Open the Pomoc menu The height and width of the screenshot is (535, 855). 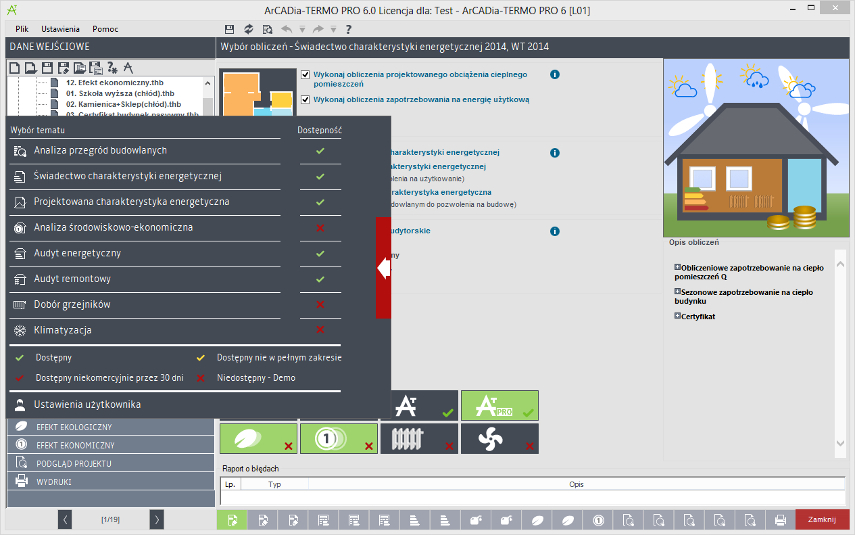point(105,29)
